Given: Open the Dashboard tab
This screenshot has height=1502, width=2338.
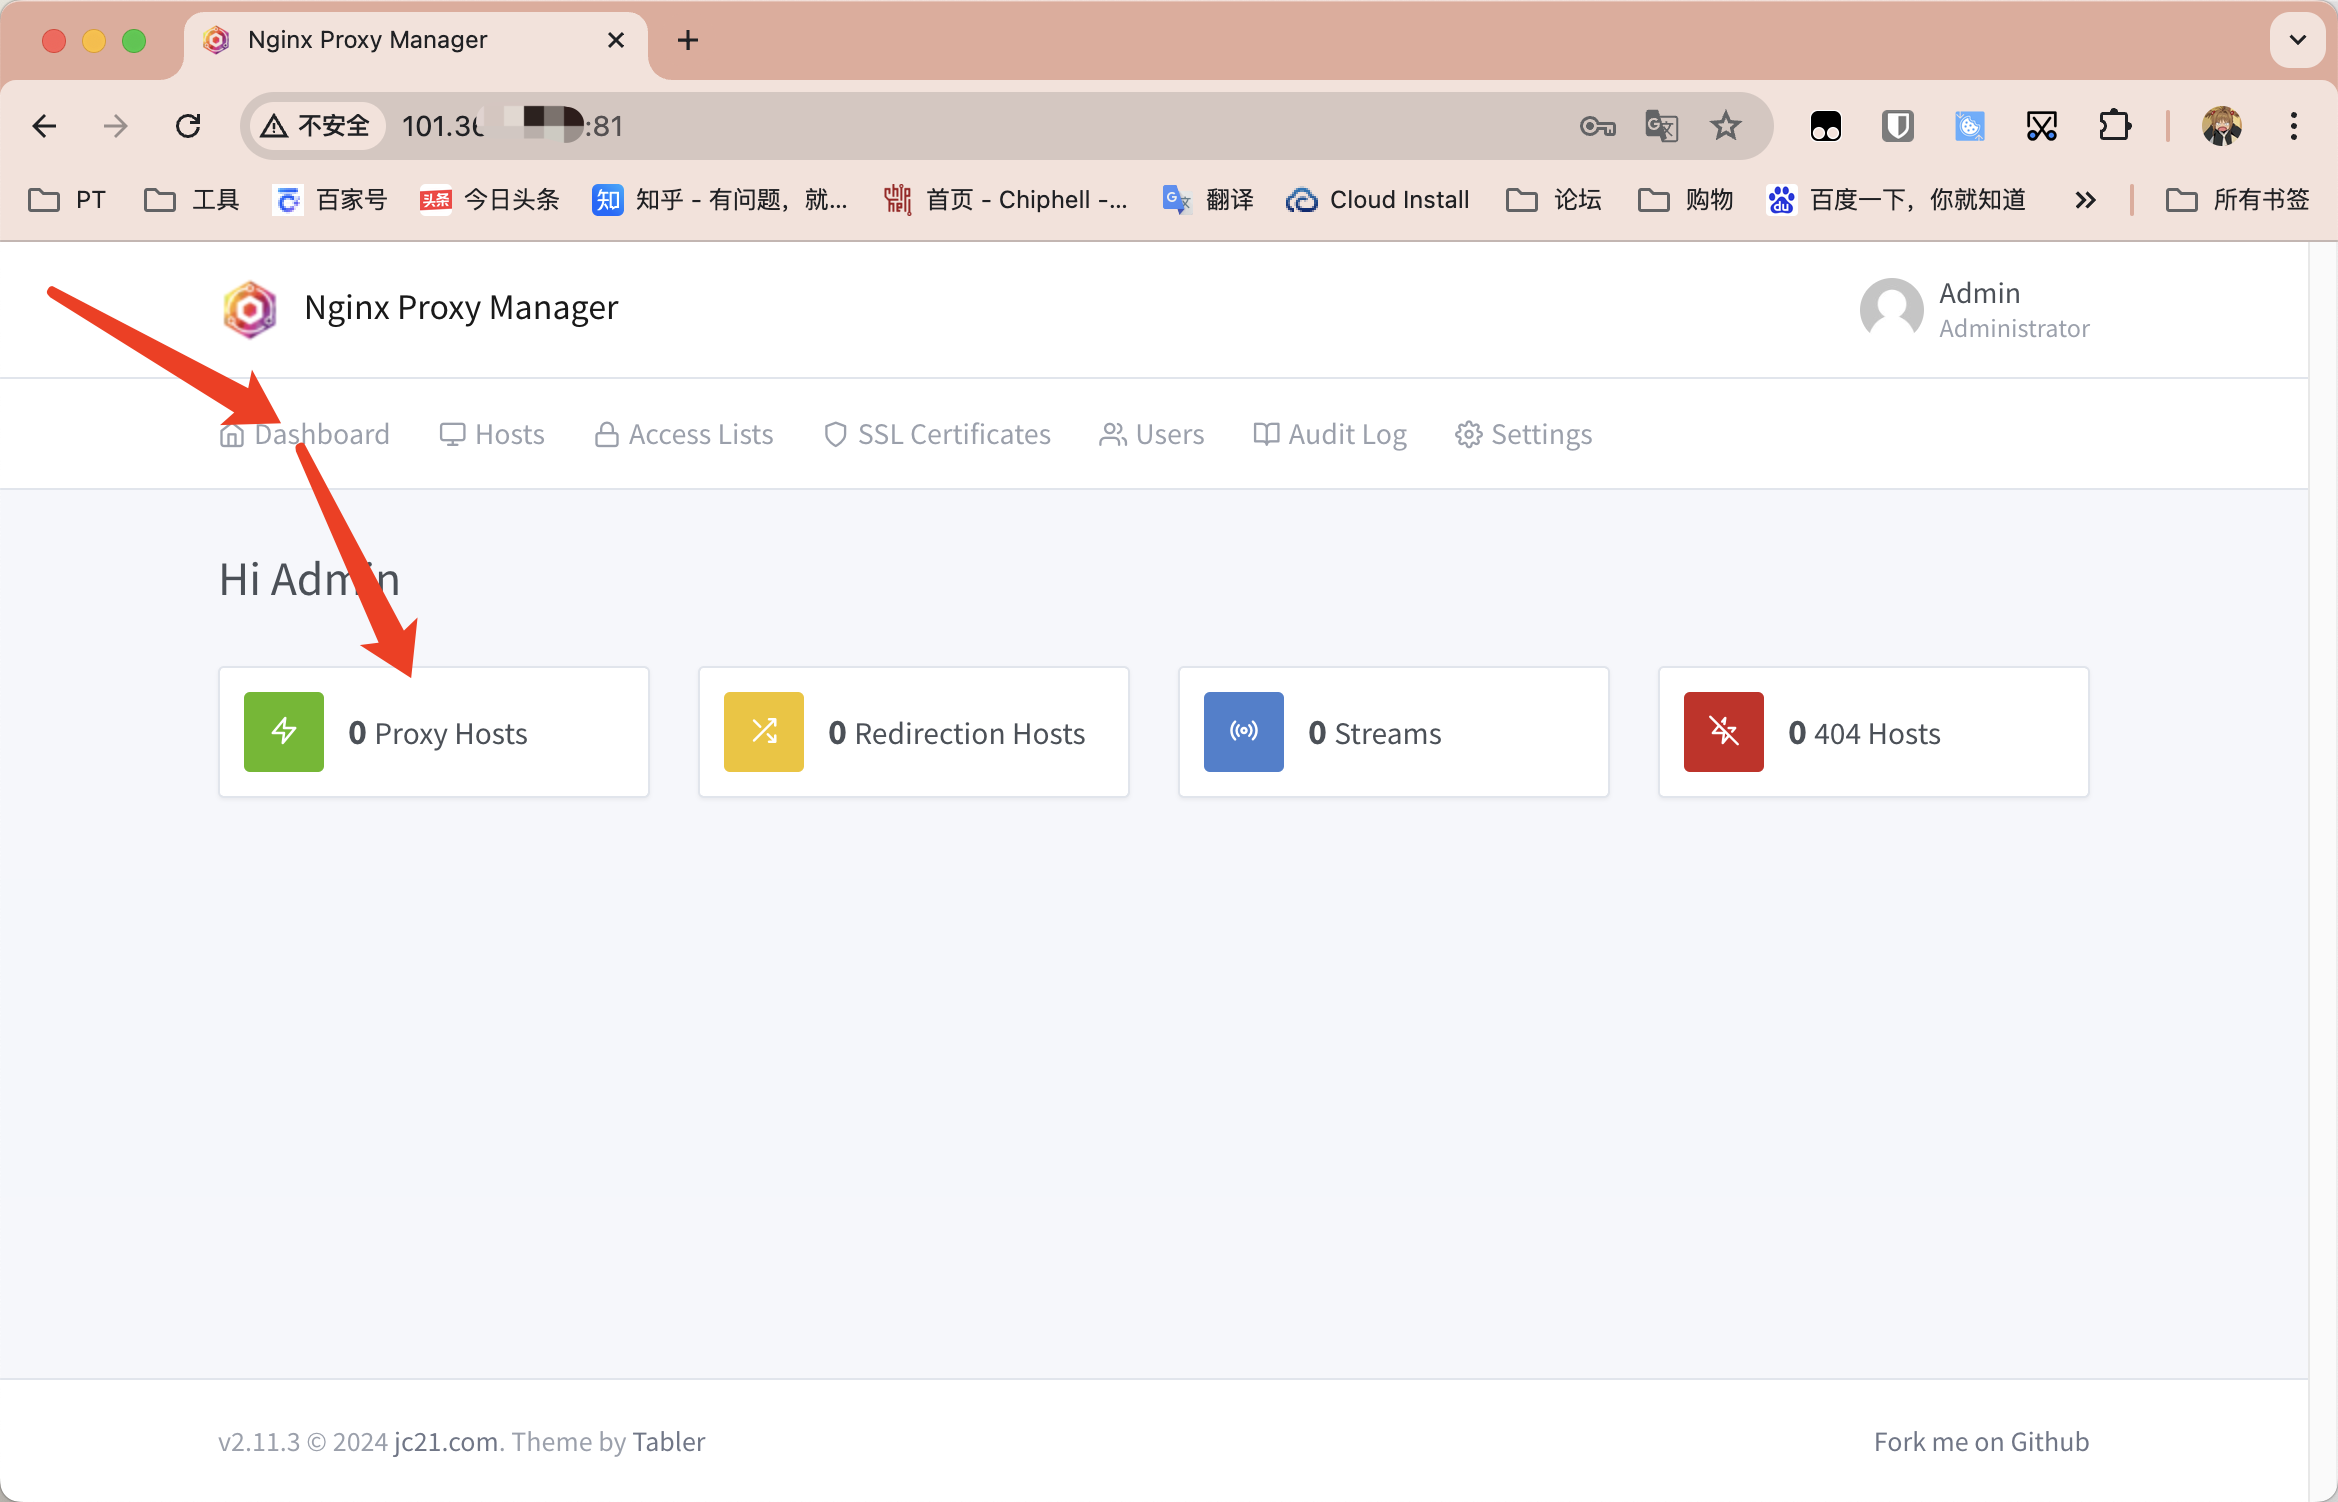Looking at the screenshot, I should pyautogui.click(x=304, y=434).
